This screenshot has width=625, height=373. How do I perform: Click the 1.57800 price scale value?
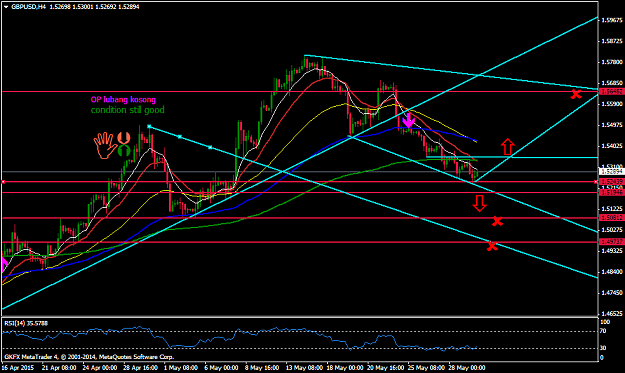pyautogui.click(x=612, y=62)
